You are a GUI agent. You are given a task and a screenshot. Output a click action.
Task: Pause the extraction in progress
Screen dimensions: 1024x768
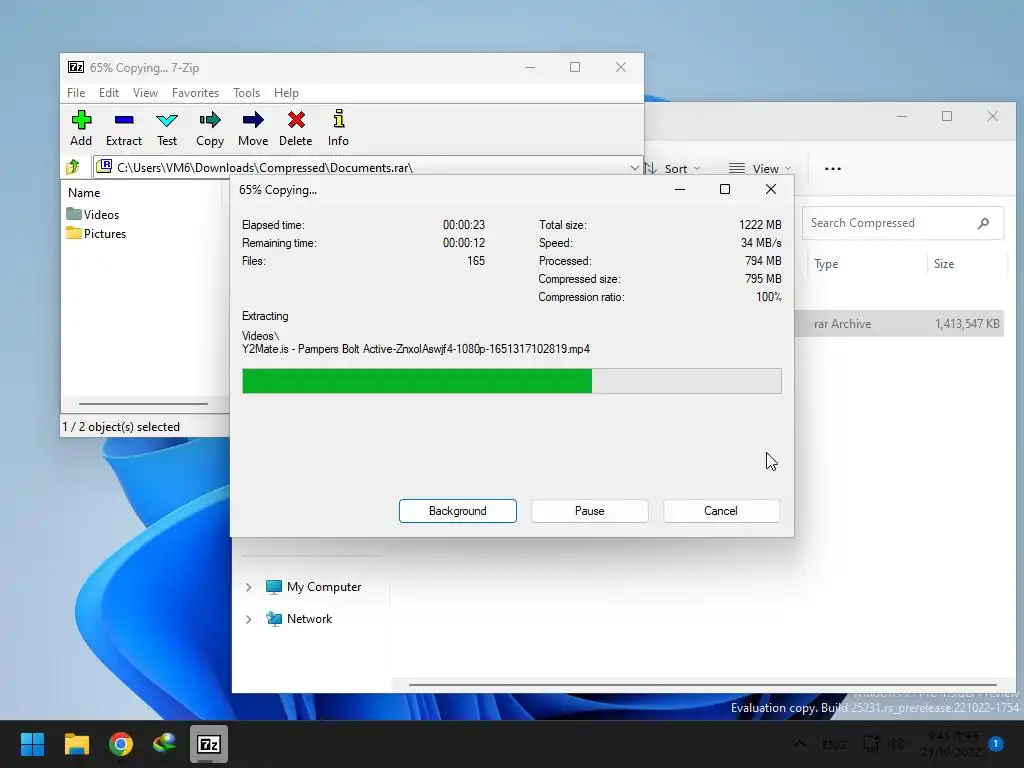590,511
